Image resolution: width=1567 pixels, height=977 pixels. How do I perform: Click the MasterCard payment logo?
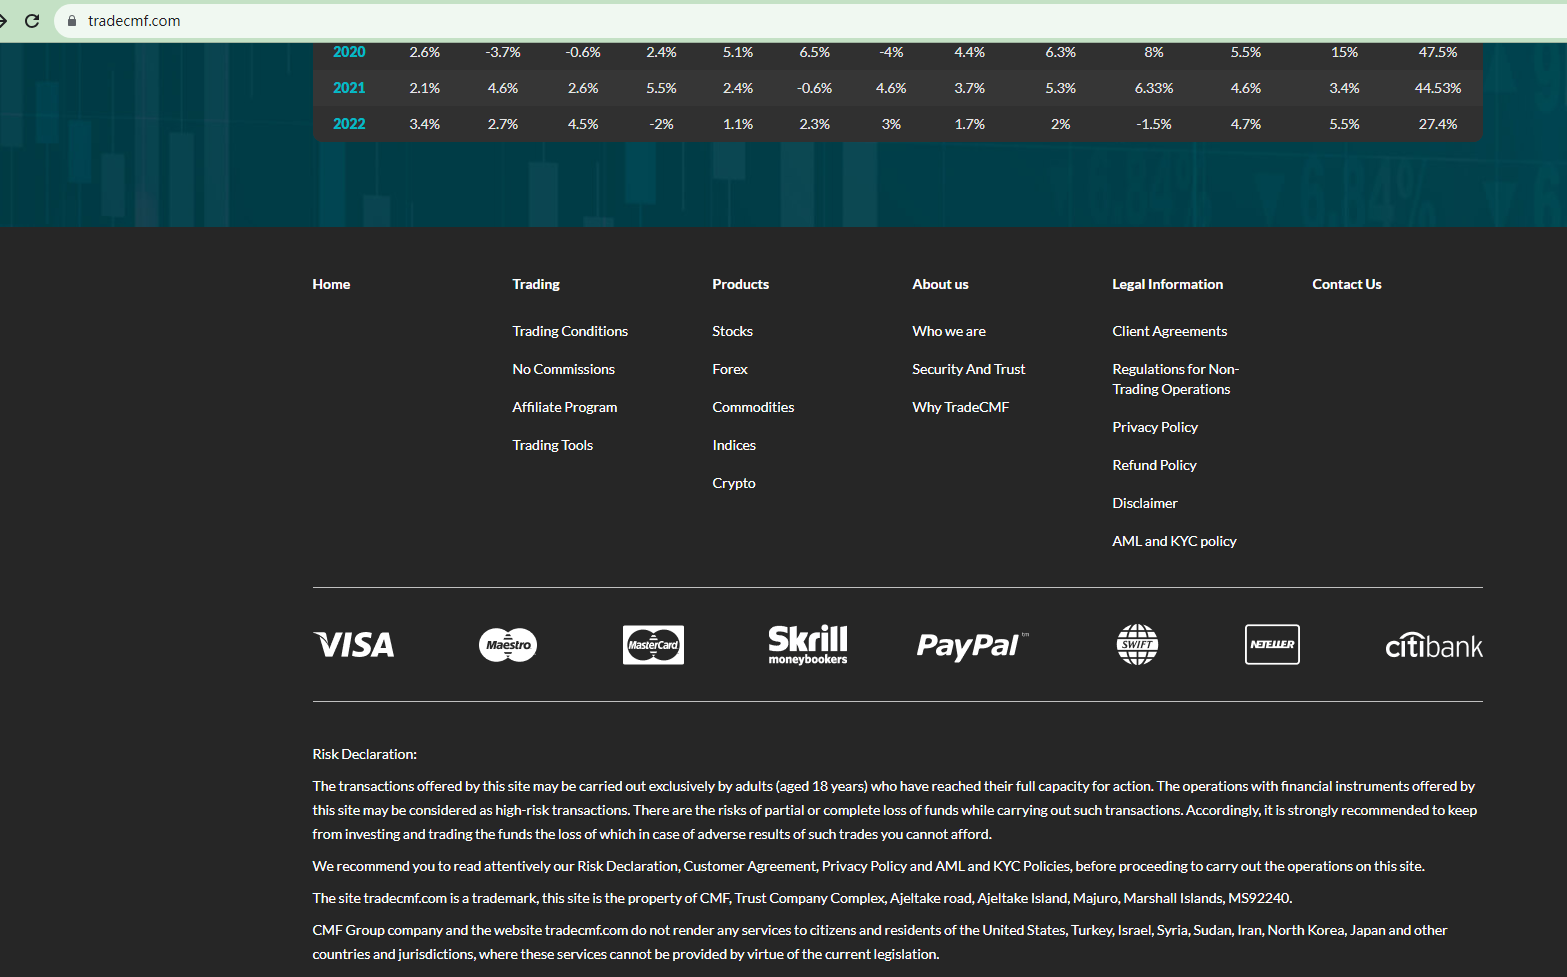click(x=653, y=645)
